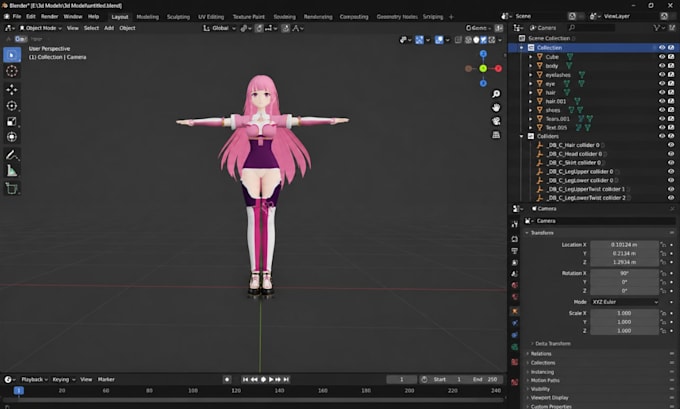Viewport: 680px width, 409px height.
Task: Toggle lock on Rotation X
Action: [x=663, y=273]
